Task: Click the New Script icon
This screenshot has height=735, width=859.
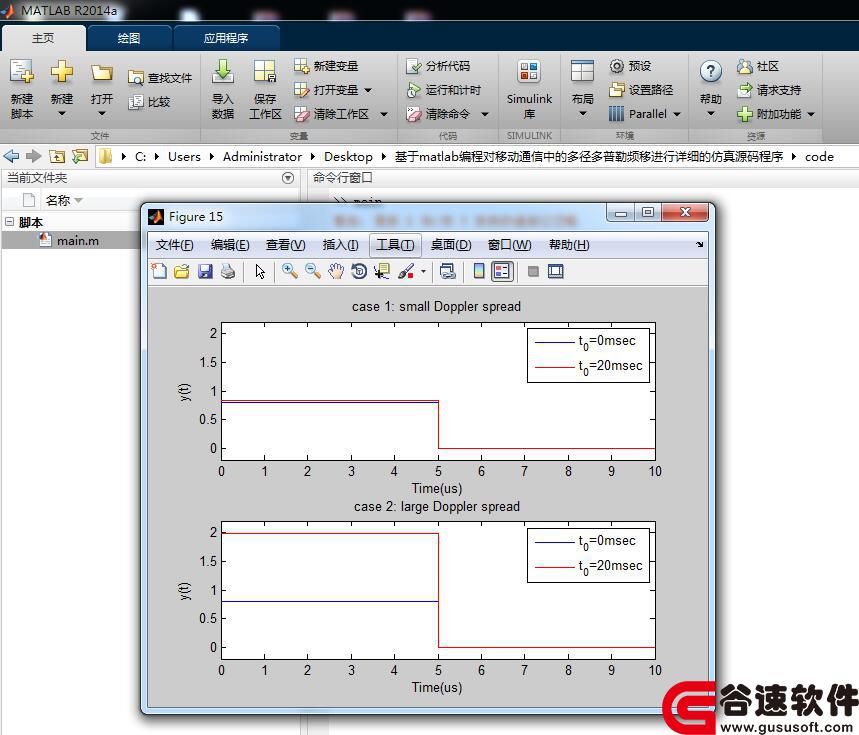Action: click(22, 72)
